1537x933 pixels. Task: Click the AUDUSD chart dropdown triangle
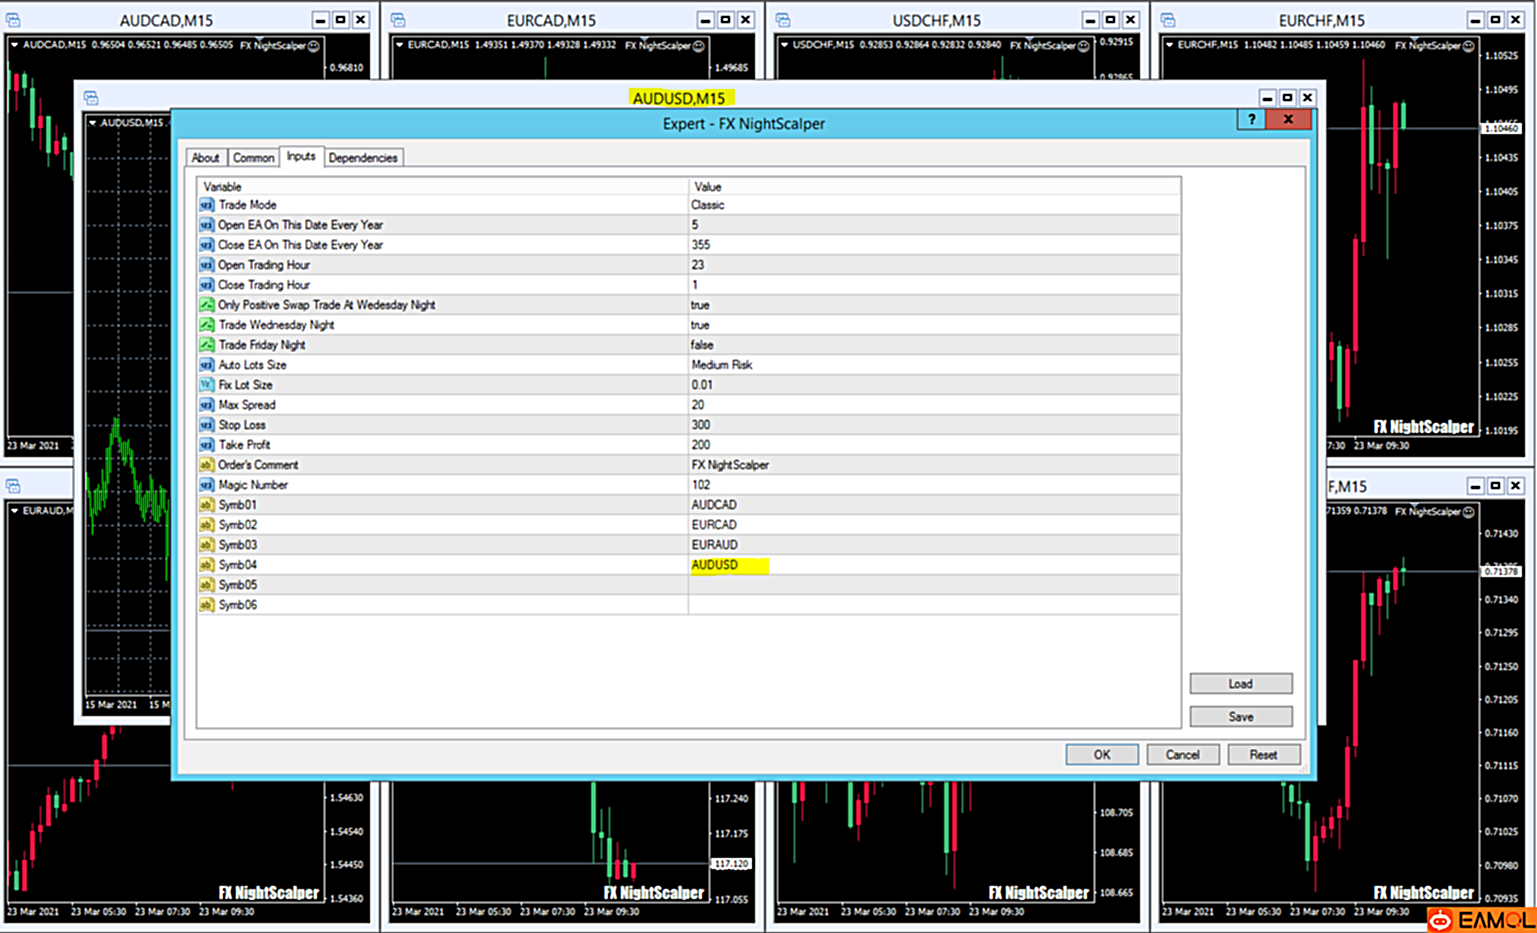tap(93, 123)
